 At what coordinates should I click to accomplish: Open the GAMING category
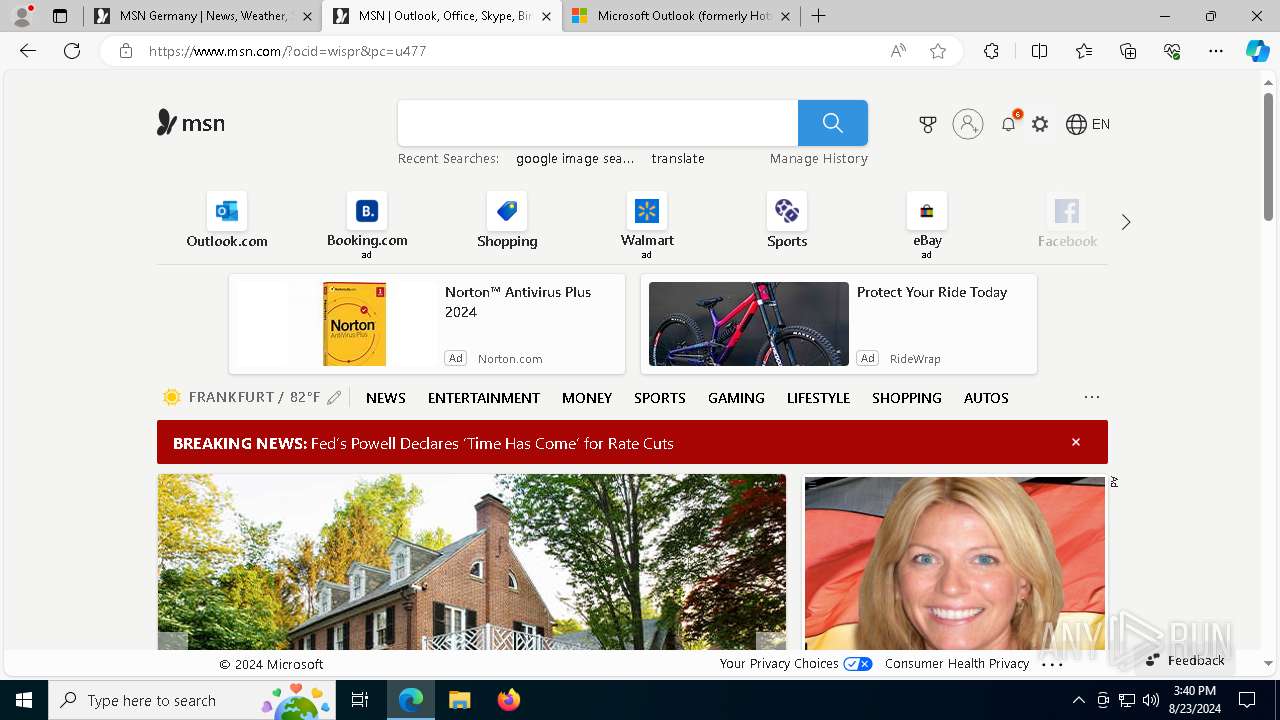pos(736,398)
